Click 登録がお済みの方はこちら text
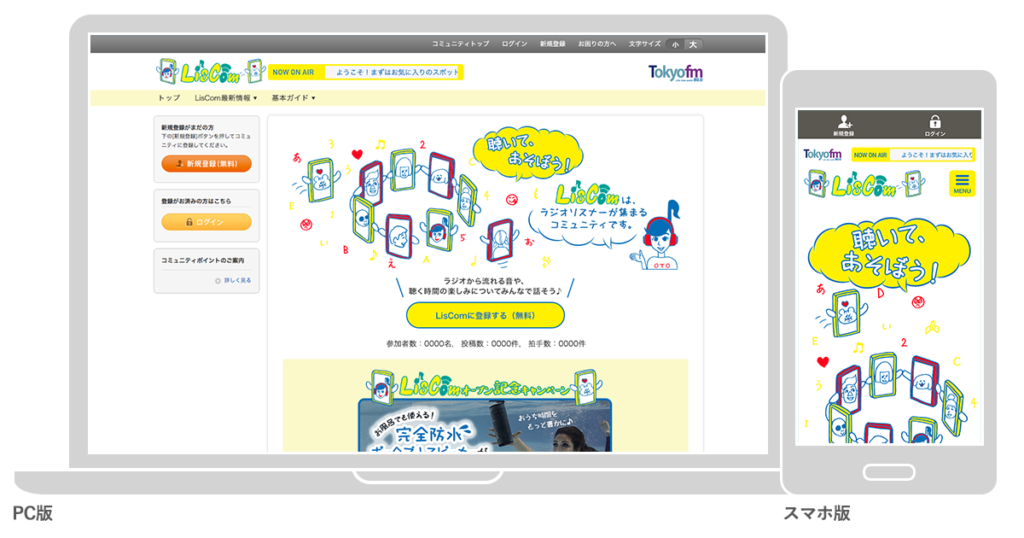 [x=196, y=201]
